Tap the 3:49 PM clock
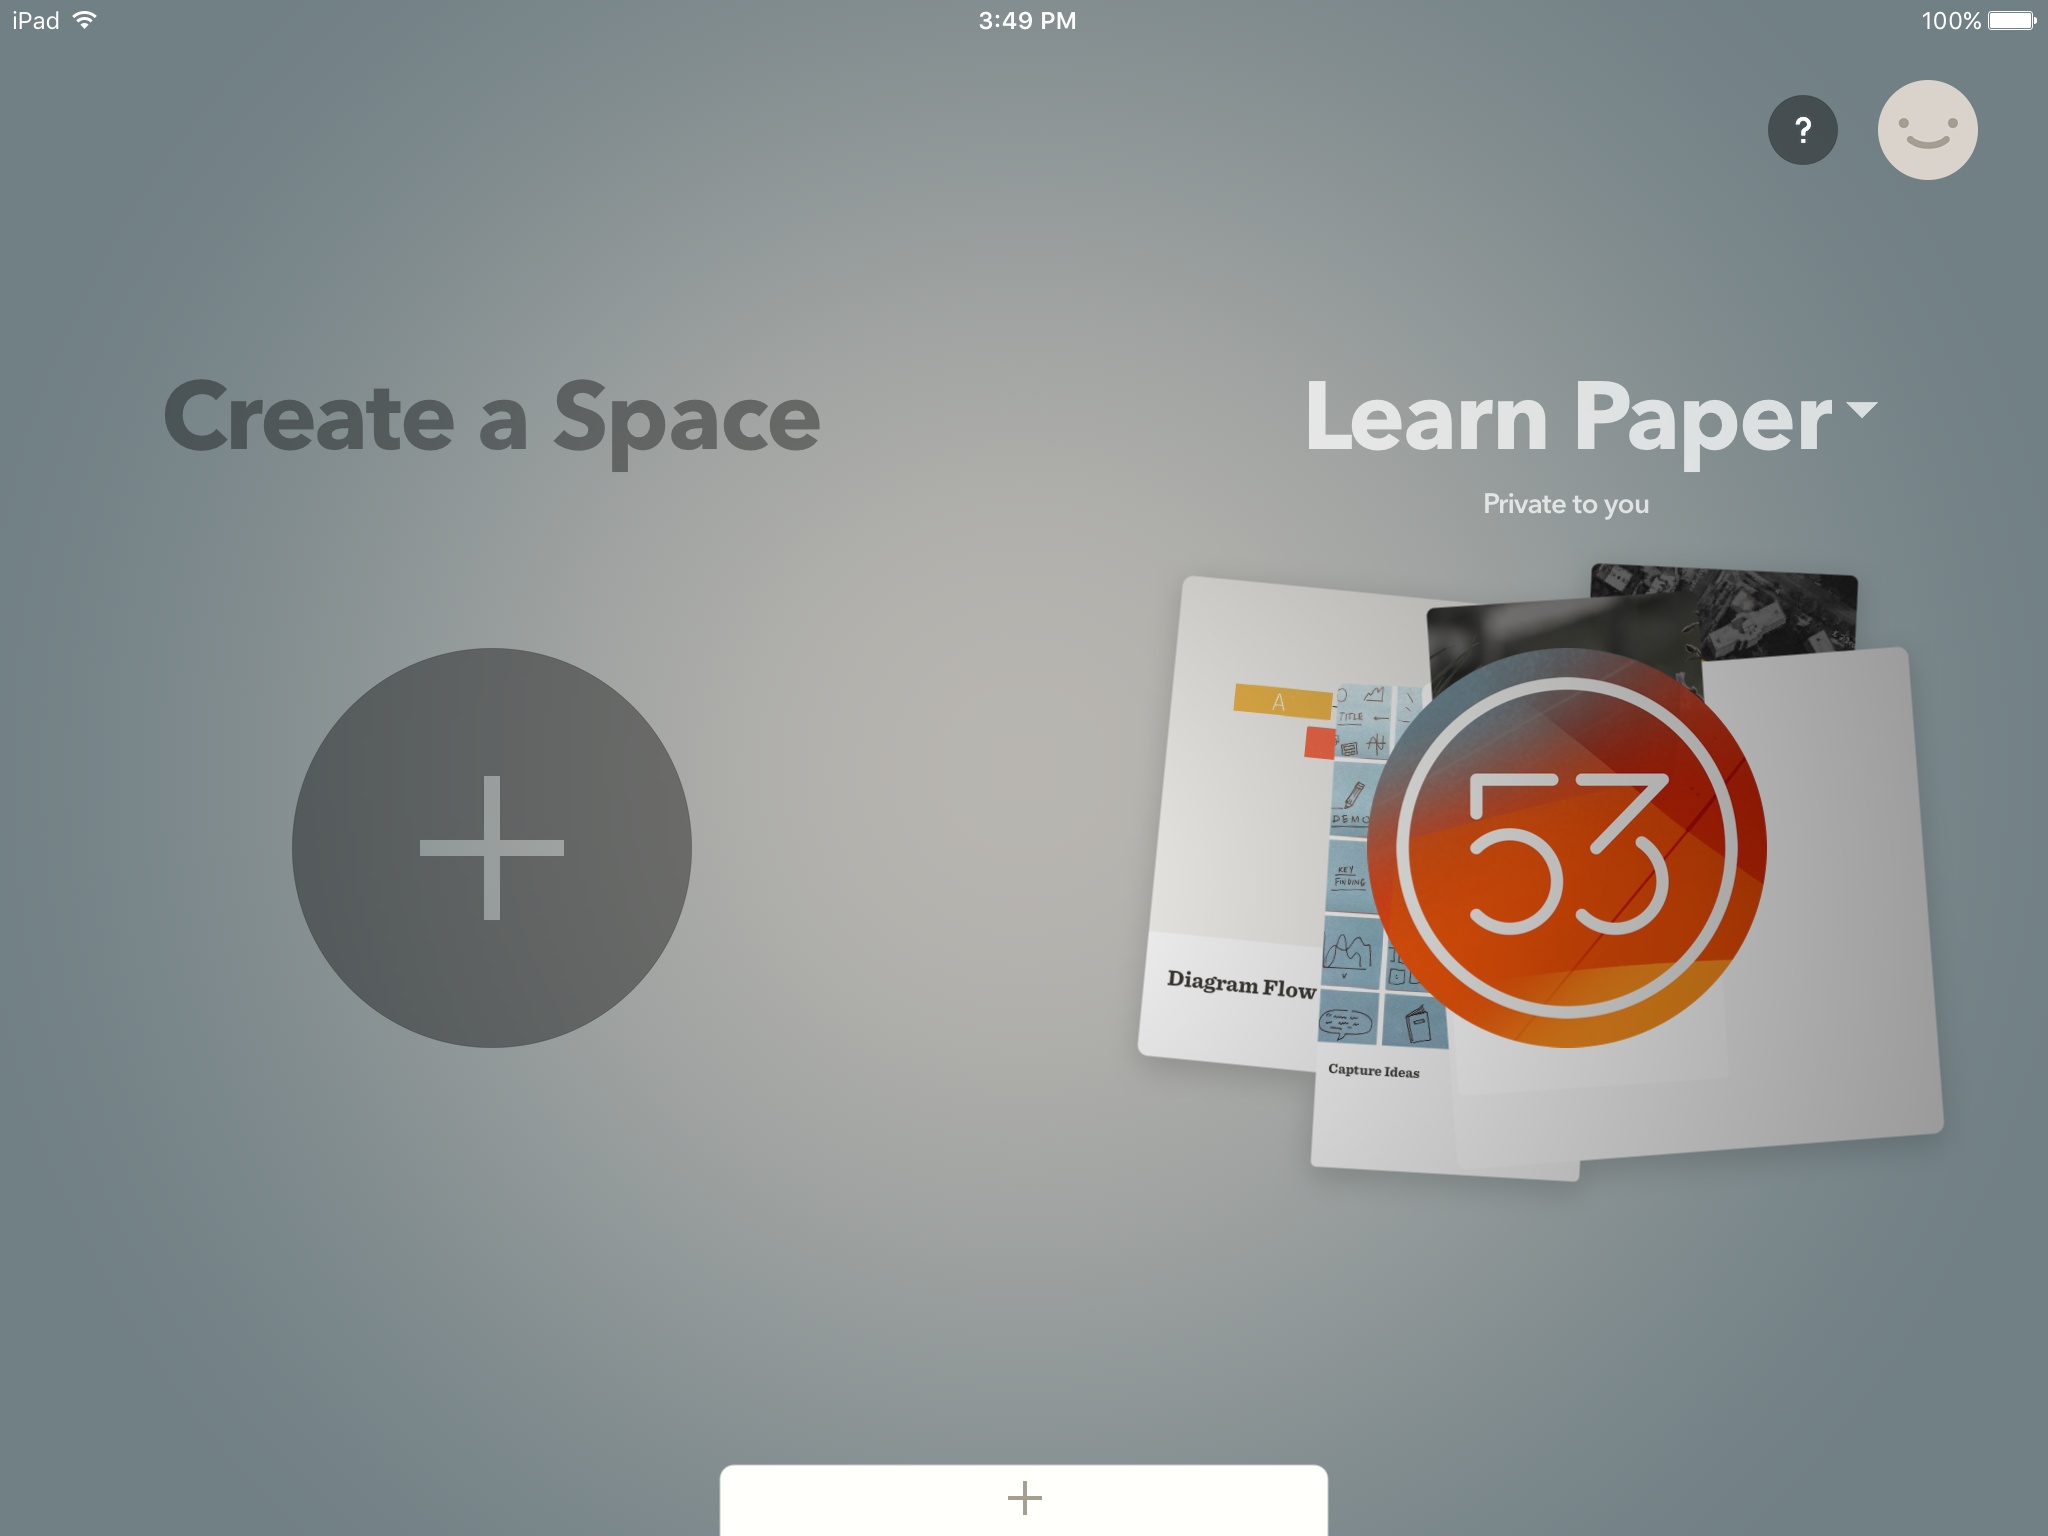This screenshot has height=1536, width=2048. click(1027, 20)
